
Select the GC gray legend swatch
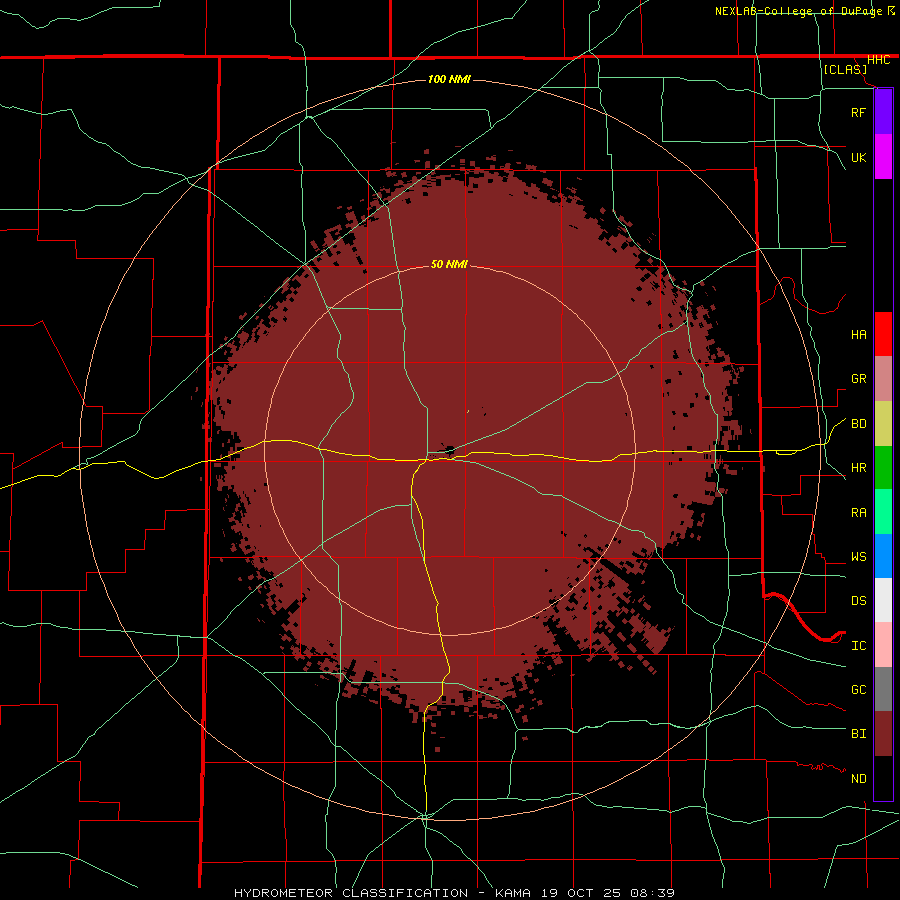click(x=883, y=689)
